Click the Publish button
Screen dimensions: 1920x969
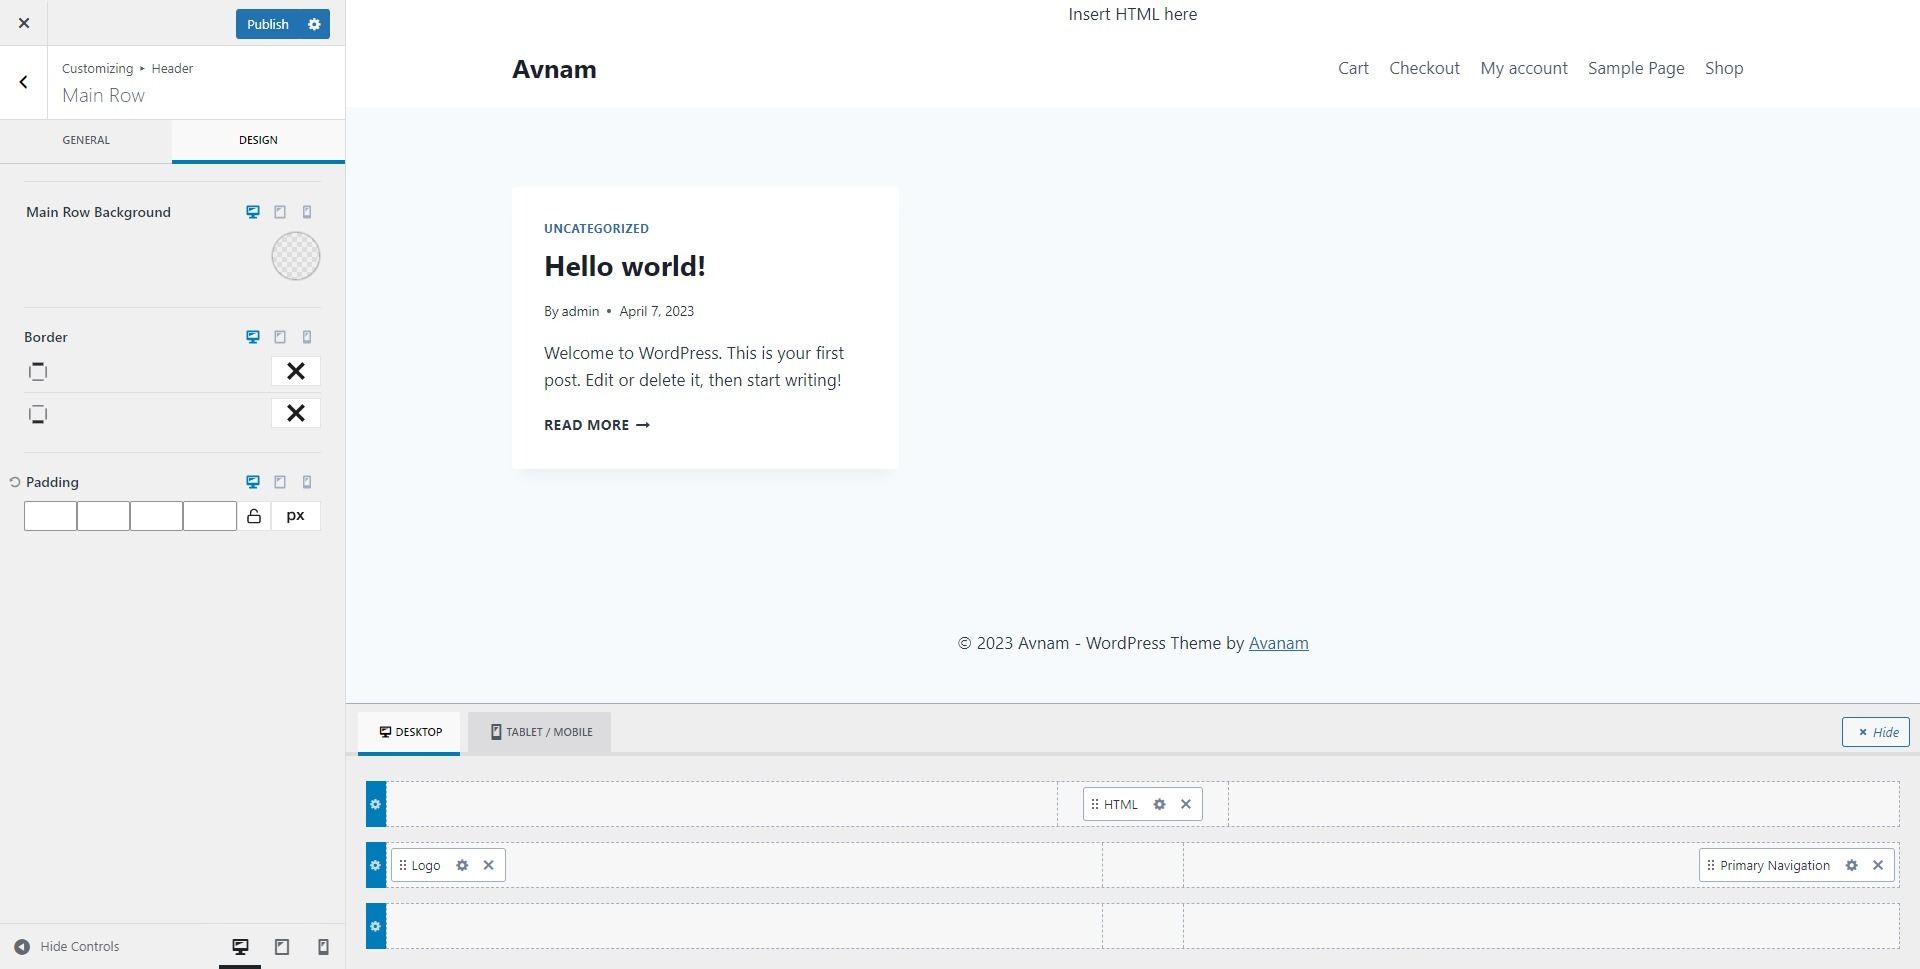(x=268, y=24)
